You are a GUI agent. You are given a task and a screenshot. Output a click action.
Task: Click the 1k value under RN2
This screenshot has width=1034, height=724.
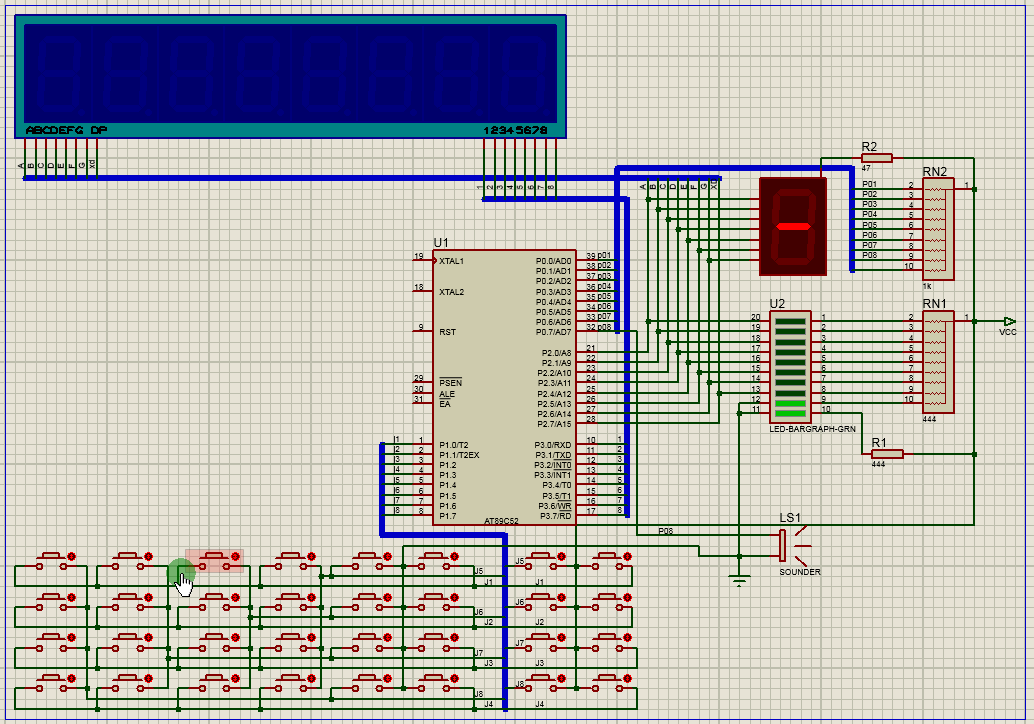[x=927, y=286]
